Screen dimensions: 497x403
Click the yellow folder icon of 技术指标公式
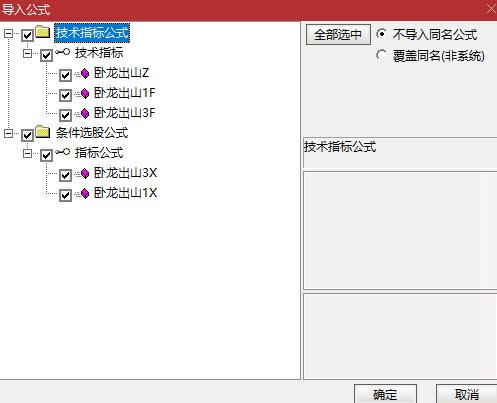(43, 32)
